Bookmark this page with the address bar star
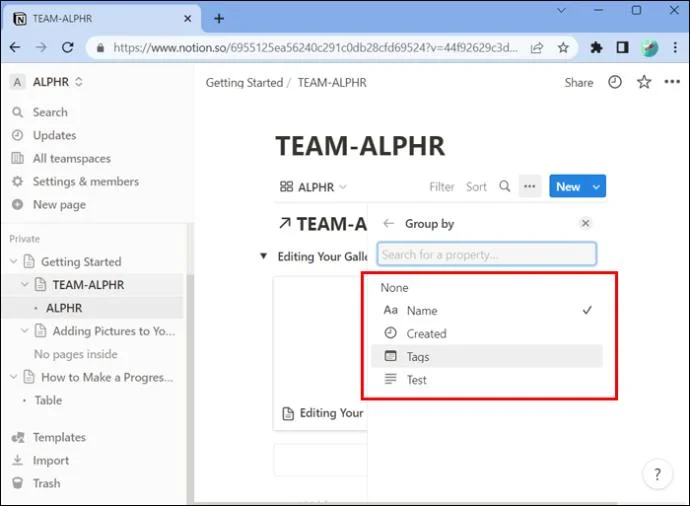 [563, 48]
